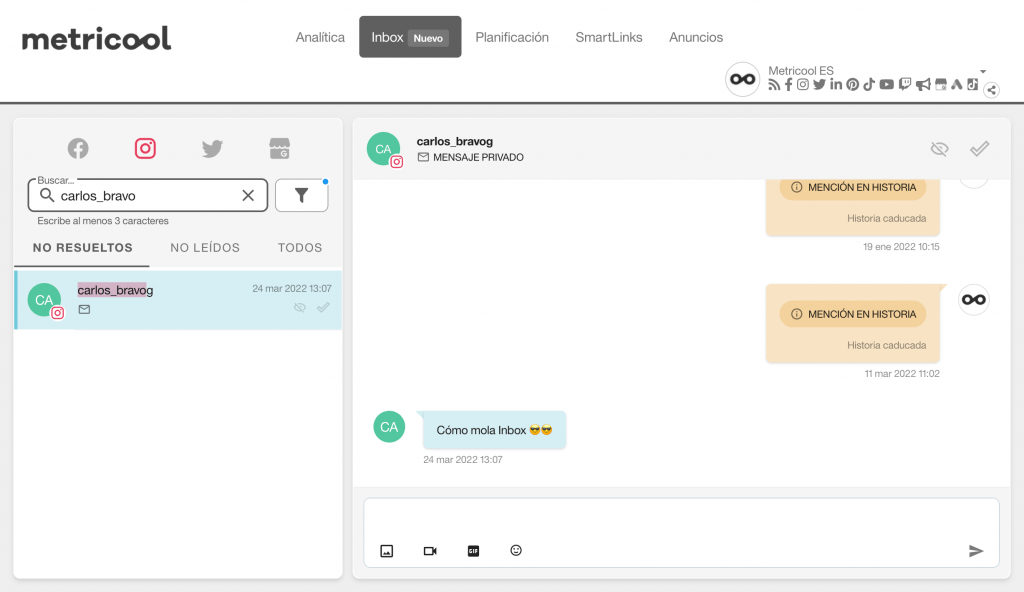The image size is (1024, 592).
Task: Attach a video to the reply
Action: click(430, 551)
